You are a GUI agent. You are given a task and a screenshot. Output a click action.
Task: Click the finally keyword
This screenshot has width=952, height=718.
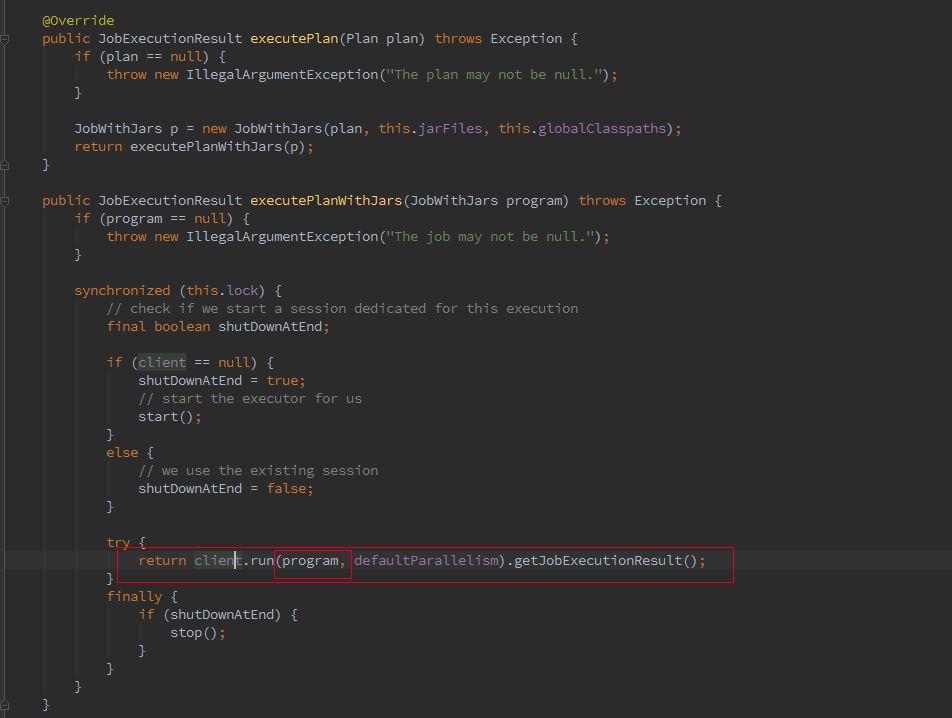(x=134, y=597)
